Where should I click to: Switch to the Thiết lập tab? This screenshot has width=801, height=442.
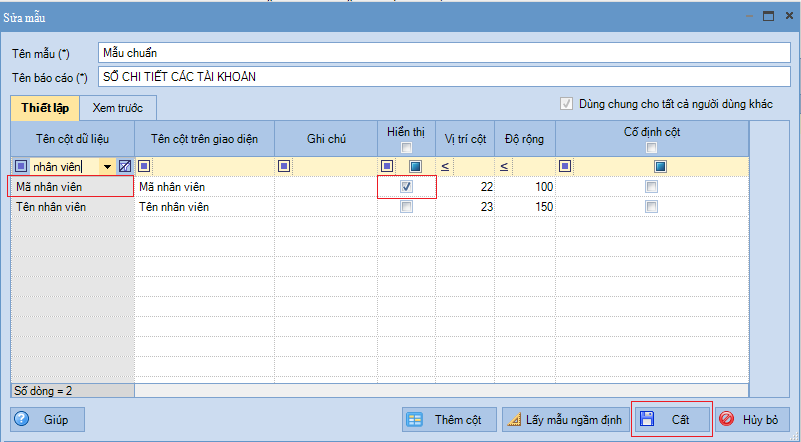point(45,108)
